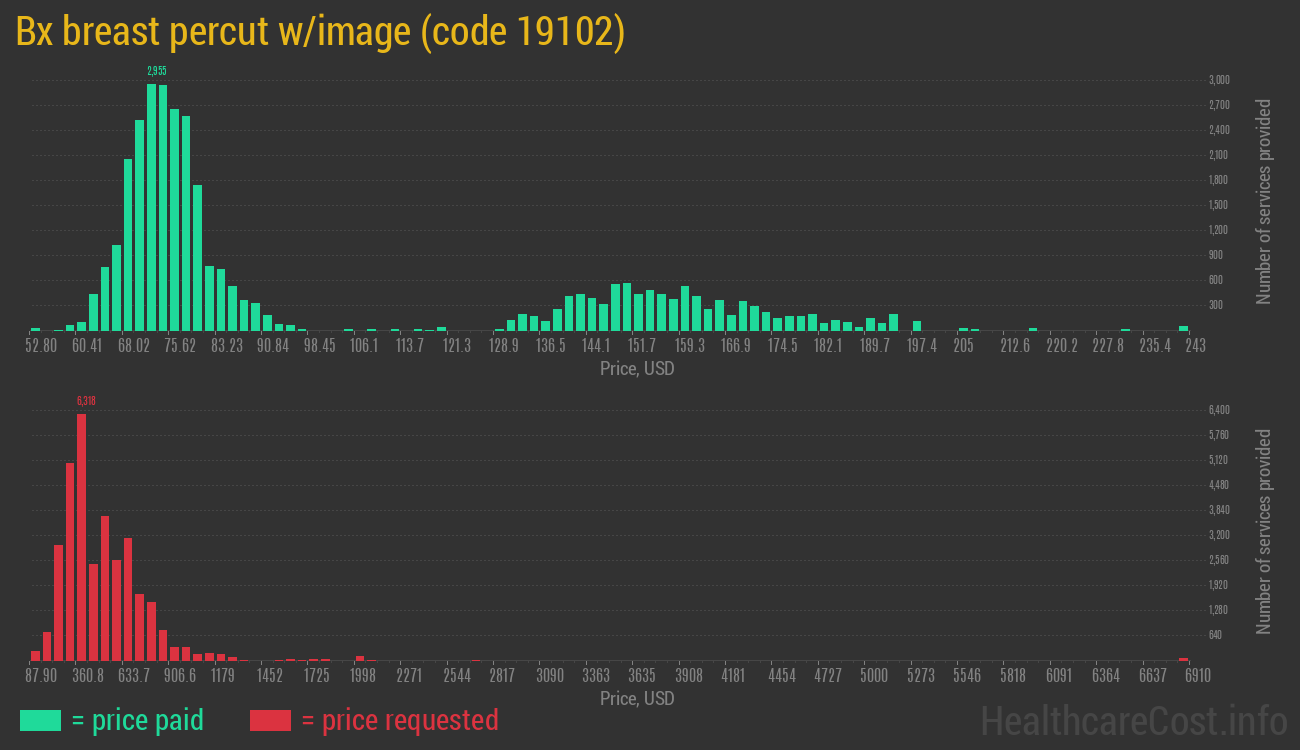Image resolution: width=1300 pixels, height=750 pixels.
Task: Click the 151.7 x-axis label on the green chart
Action: [643, 346]
